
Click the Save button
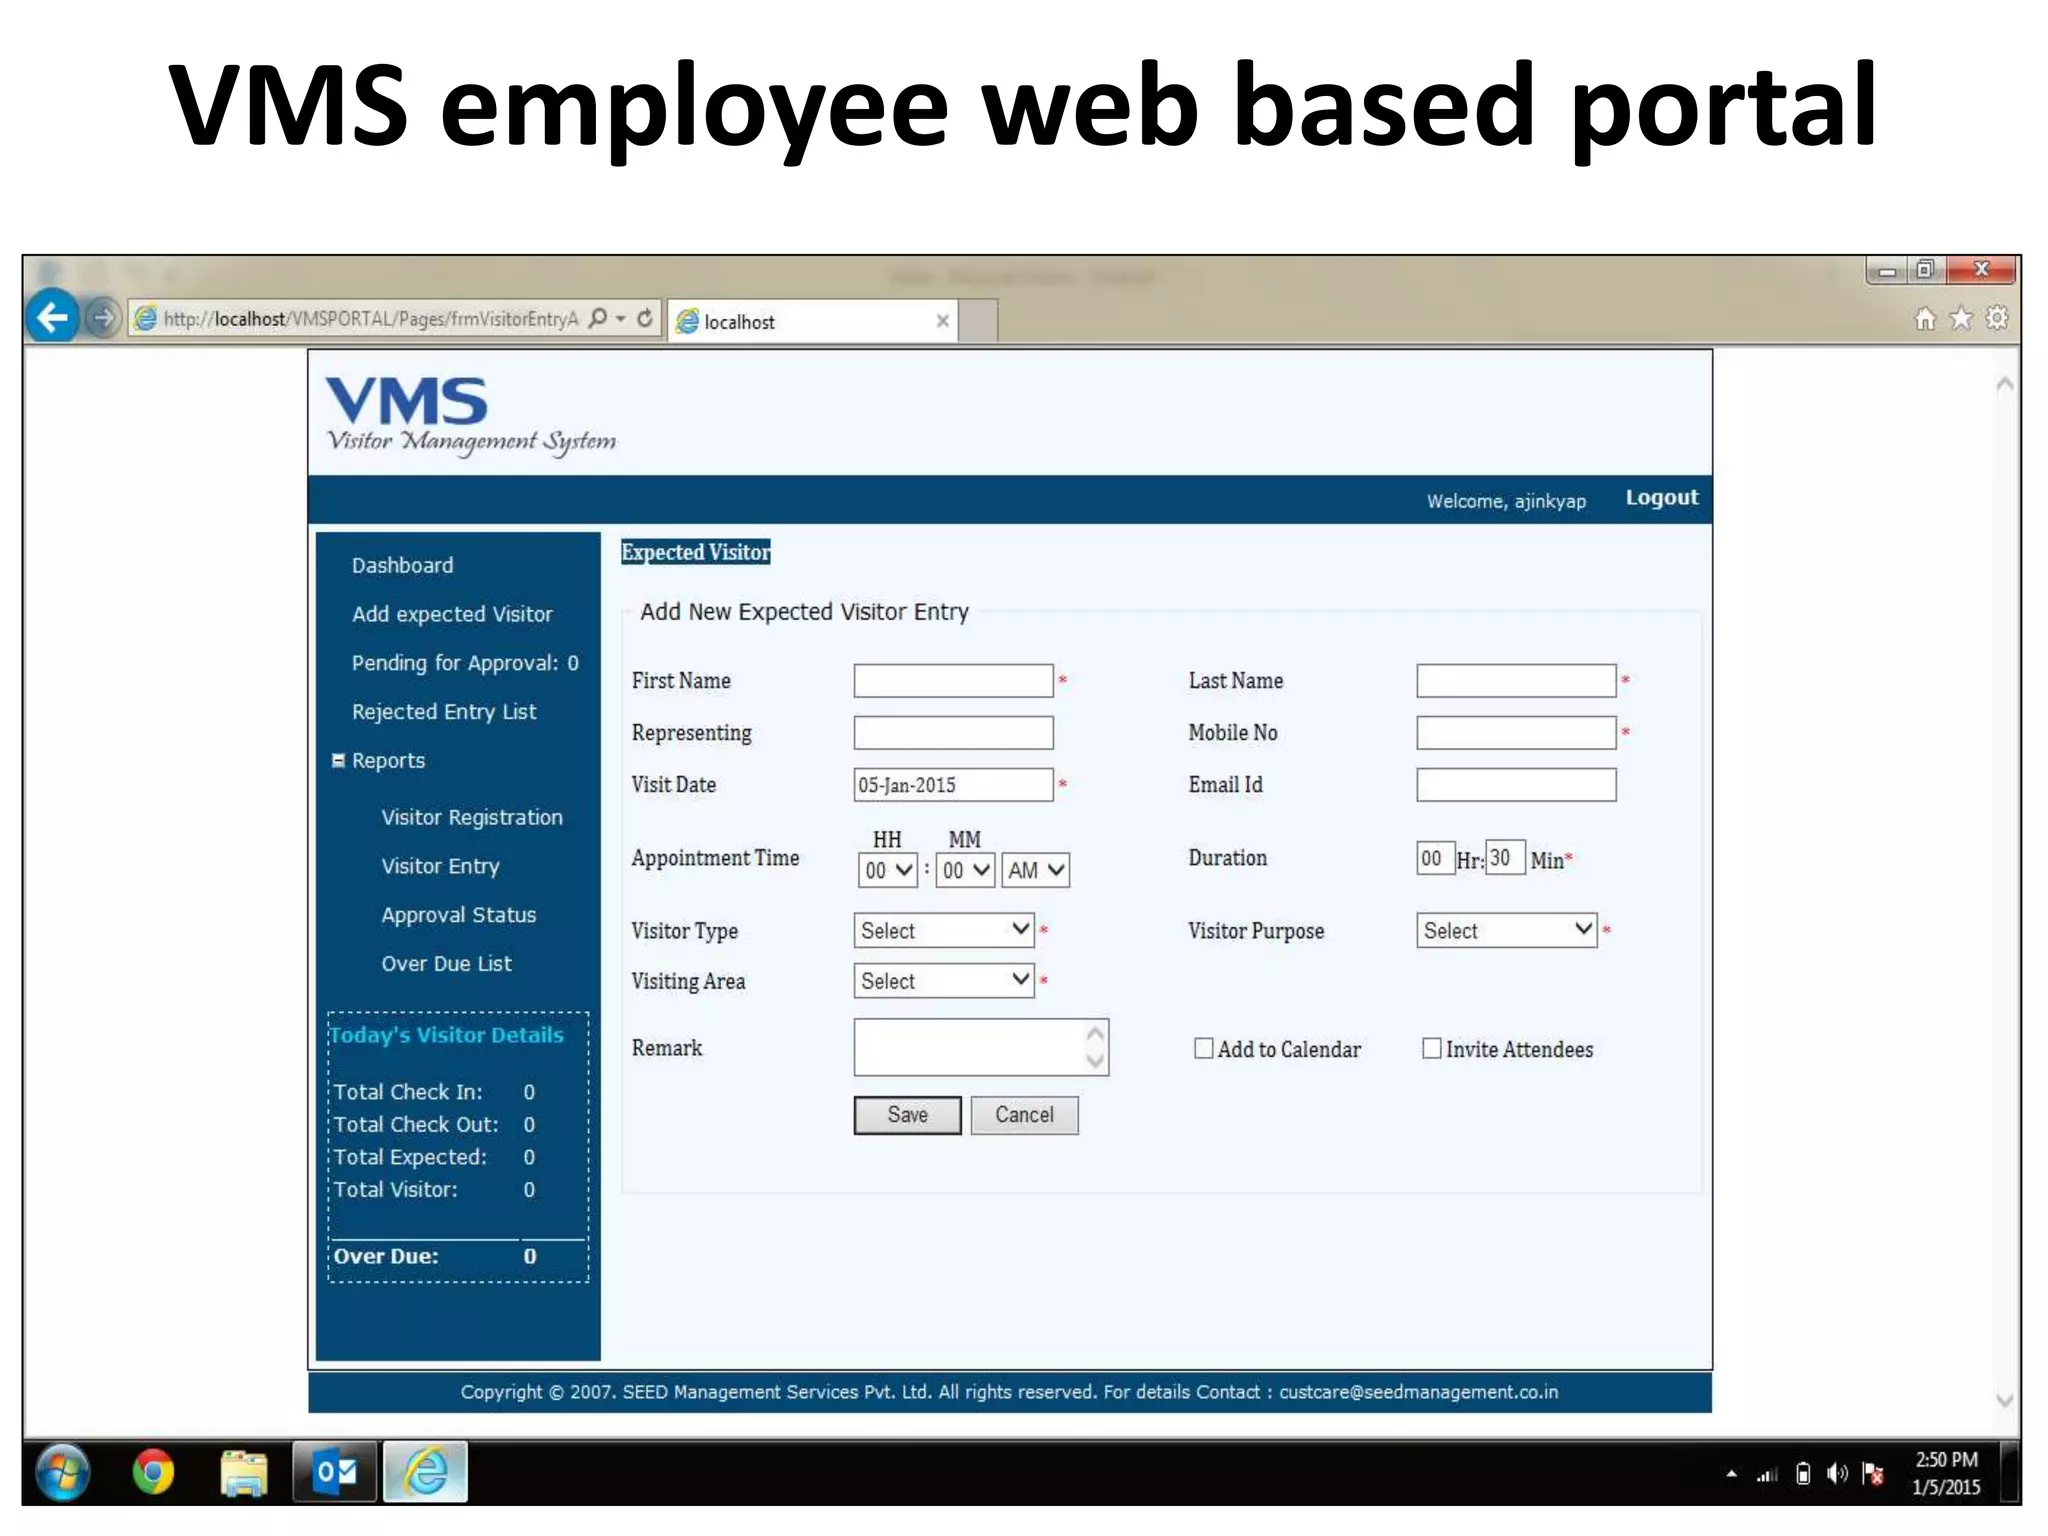coord(907,1115)
